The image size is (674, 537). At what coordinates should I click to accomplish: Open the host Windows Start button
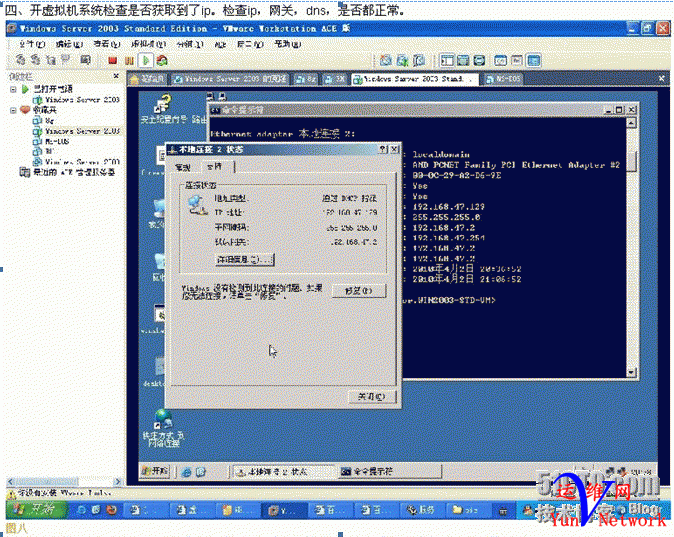pyautogui.click(x=37, y=510)
